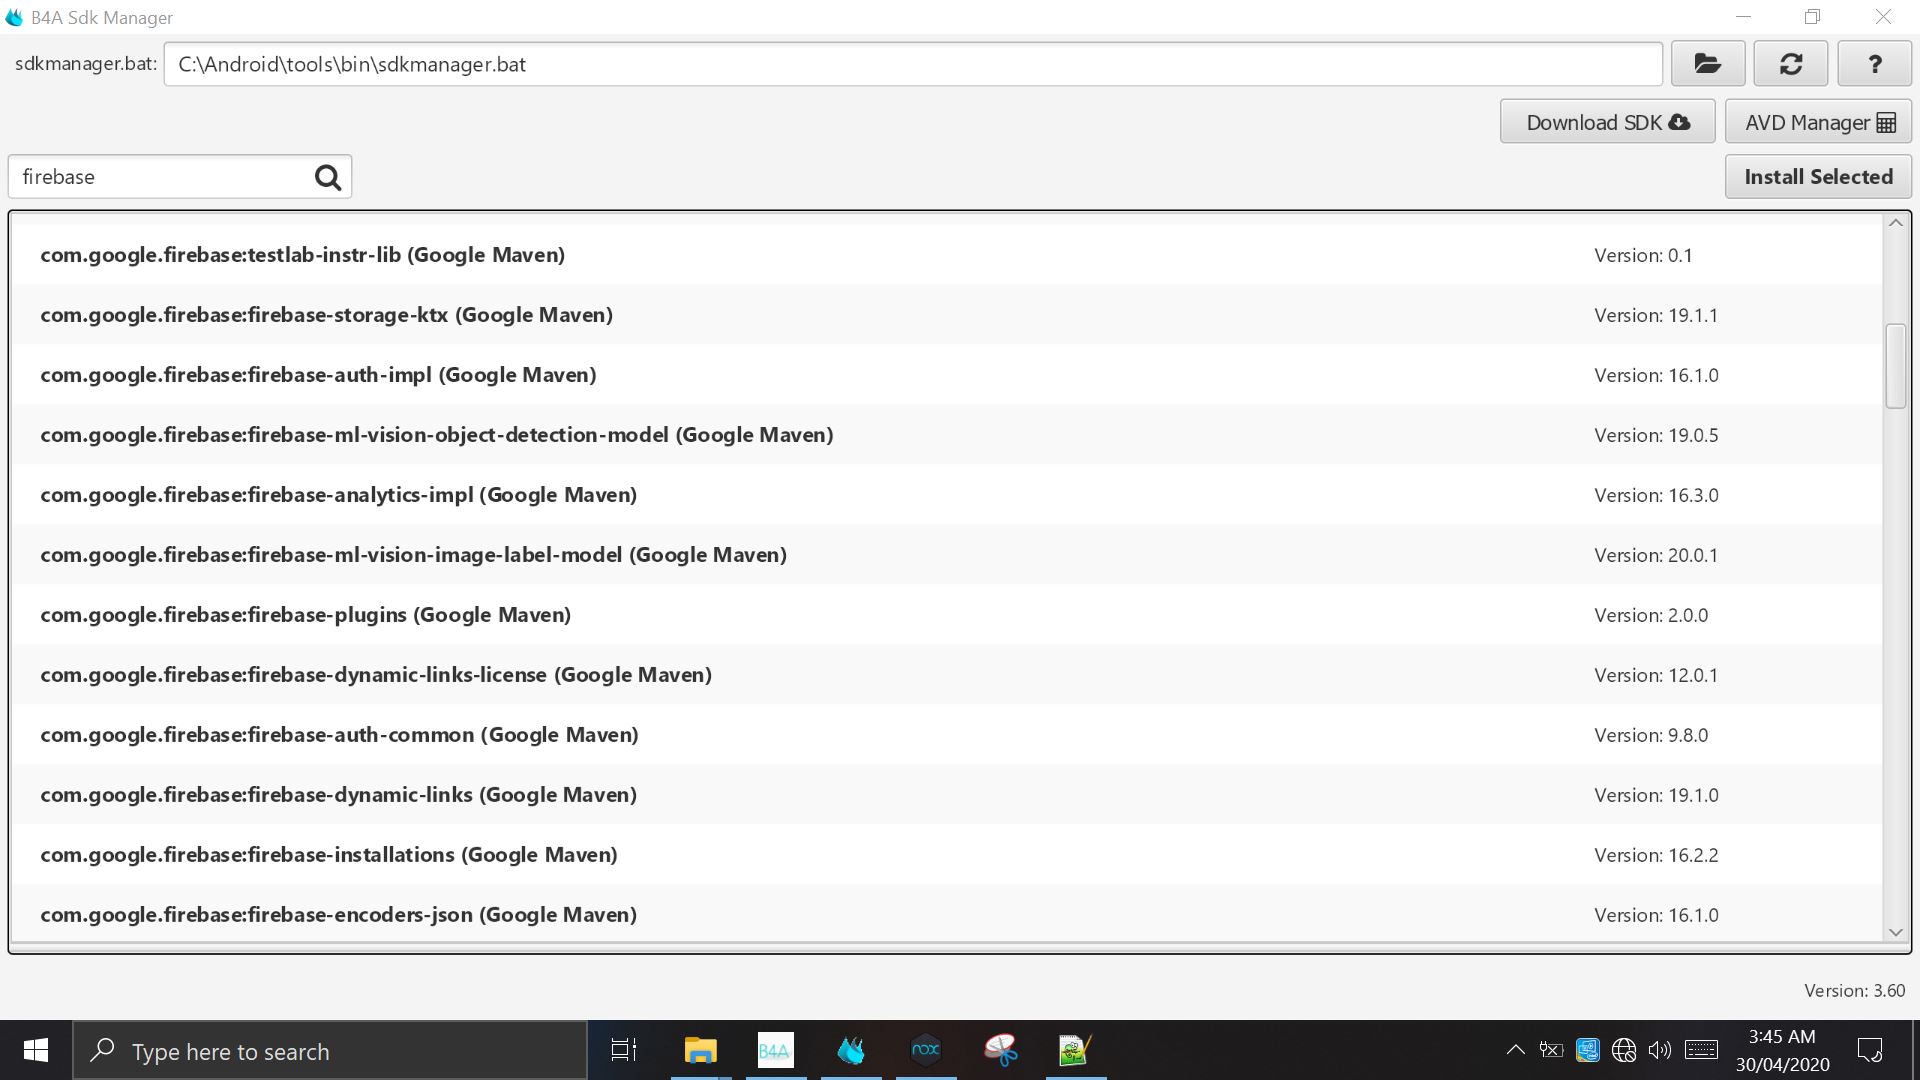Open the Windows Start menu
This screenshot has height=1080, width=1920.
click(36, 1050)
